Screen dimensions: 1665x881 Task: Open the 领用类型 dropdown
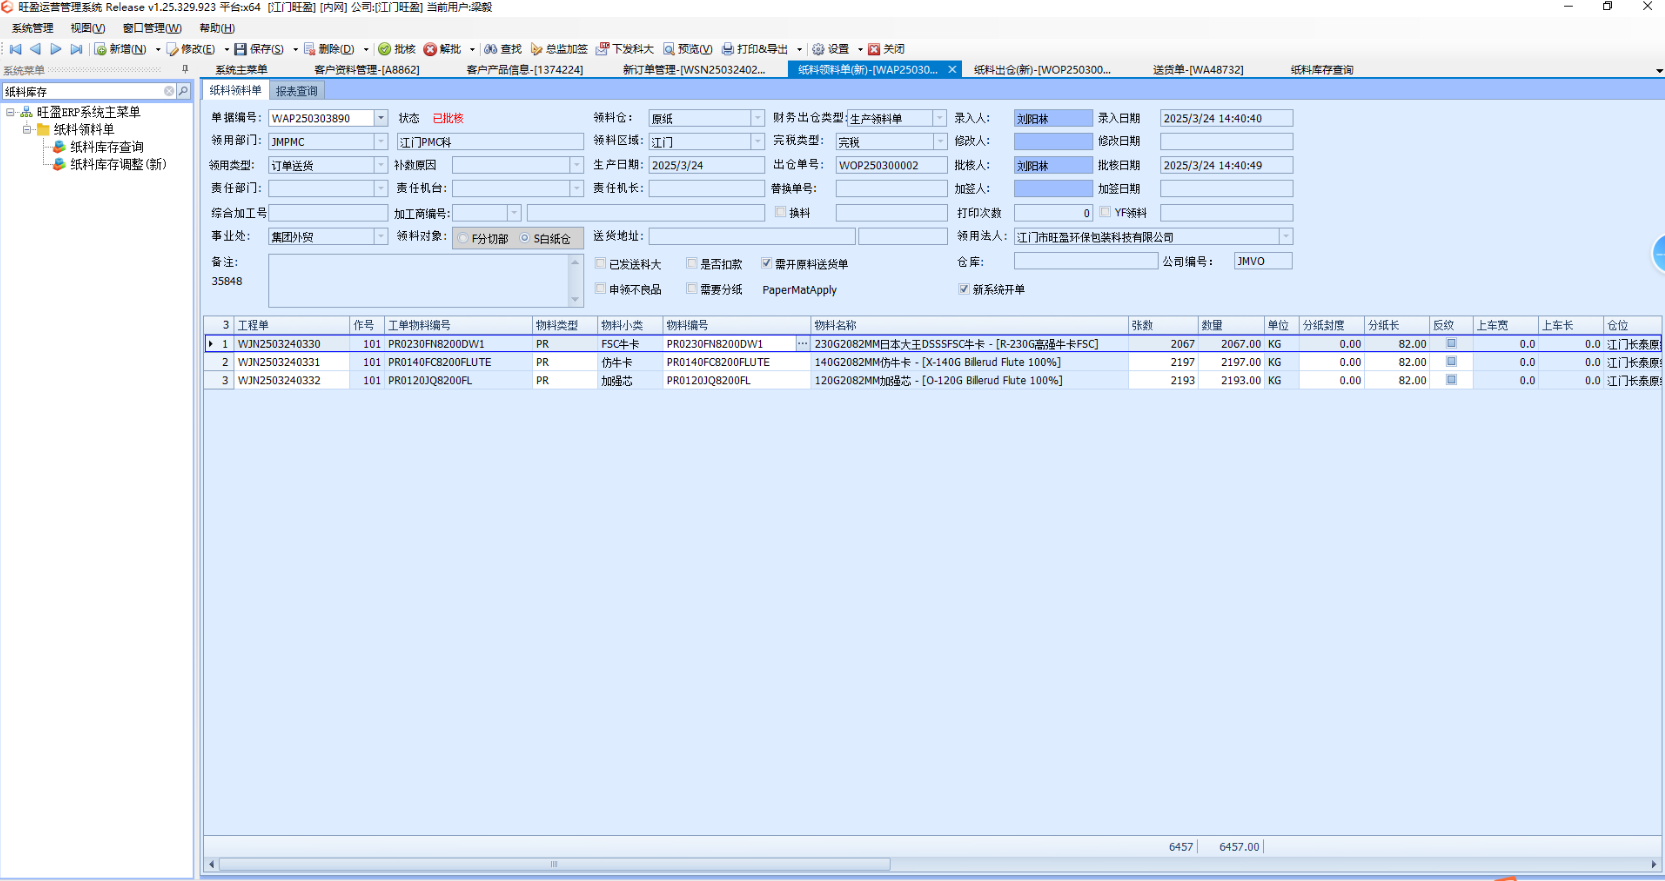(x=381, y=165)
